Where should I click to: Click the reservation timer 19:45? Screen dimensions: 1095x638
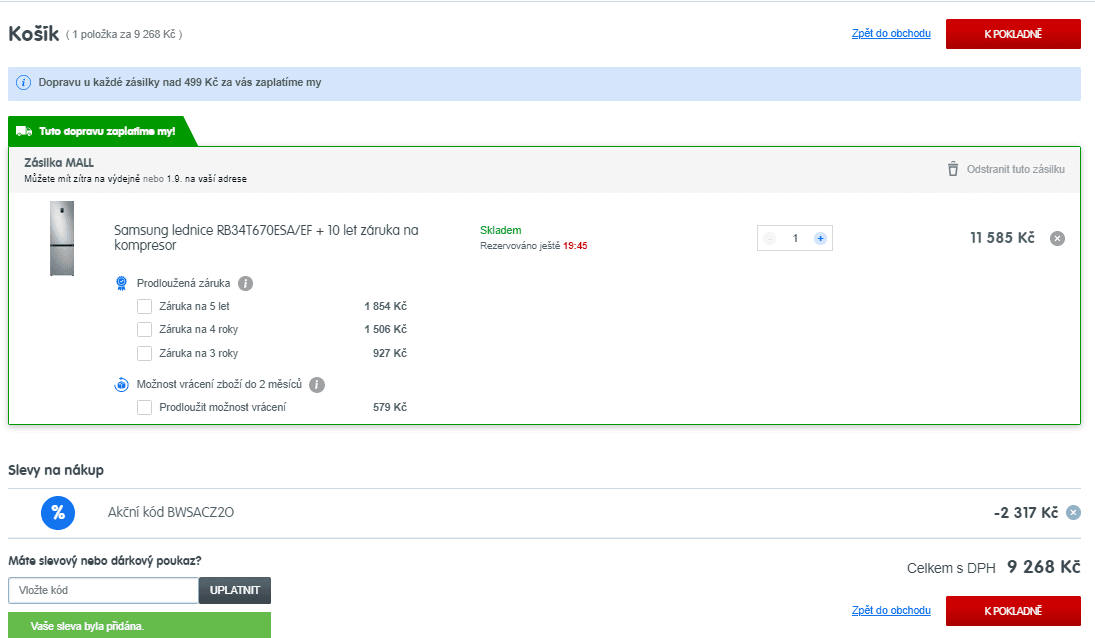click(x=575, y=246)
